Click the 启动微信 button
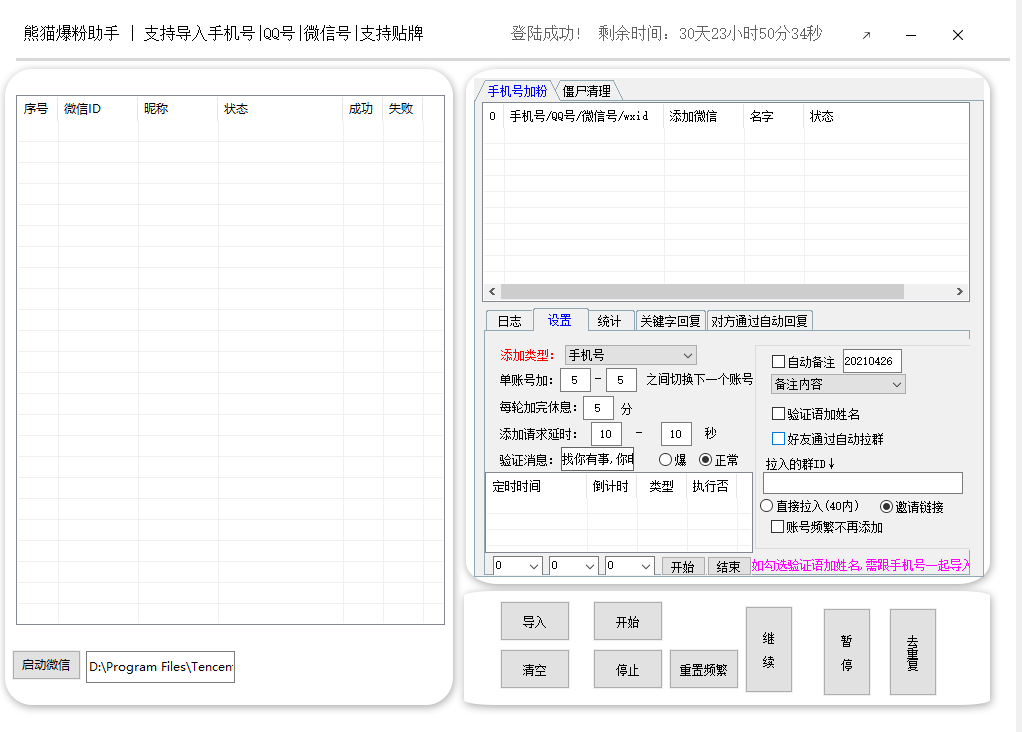Viewport: 1022px width, 732px height. tap(46, 665)
